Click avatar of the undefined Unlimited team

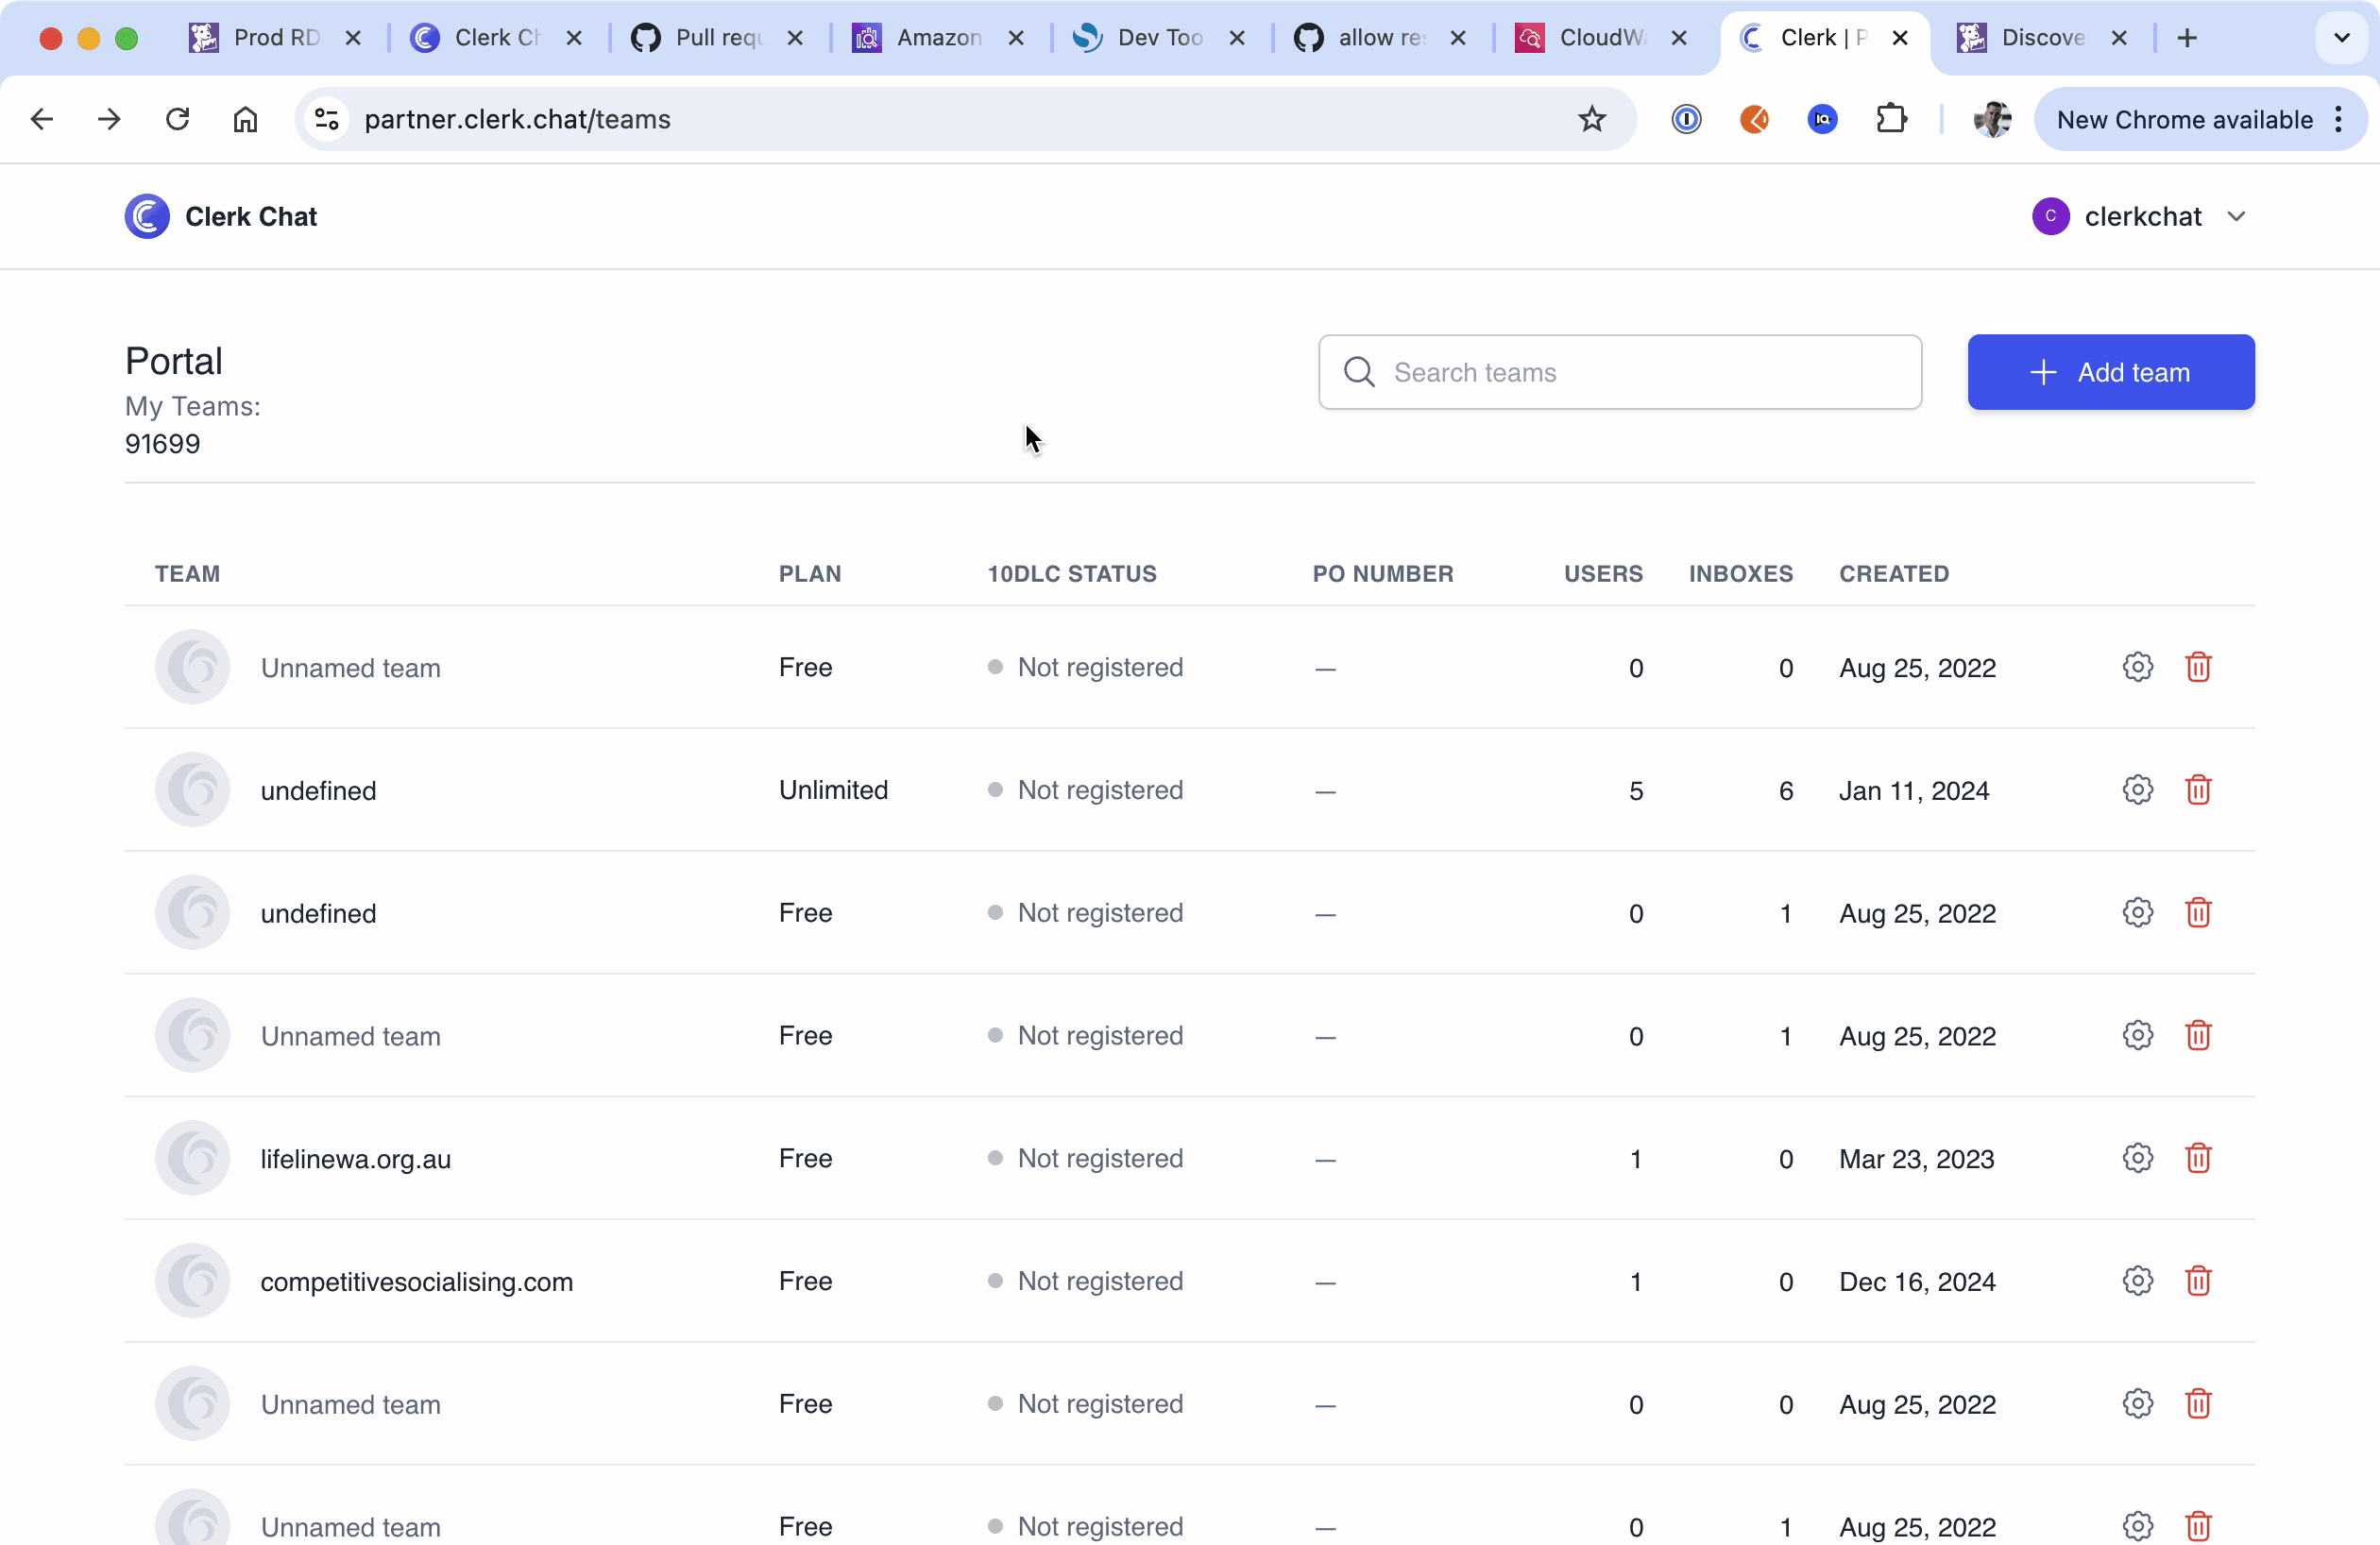coord(193,790)
